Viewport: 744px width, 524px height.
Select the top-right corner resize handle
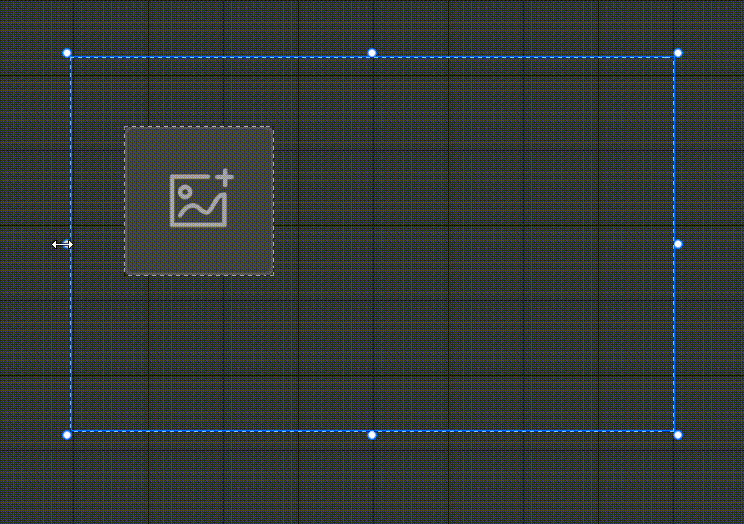click(678, 53)
